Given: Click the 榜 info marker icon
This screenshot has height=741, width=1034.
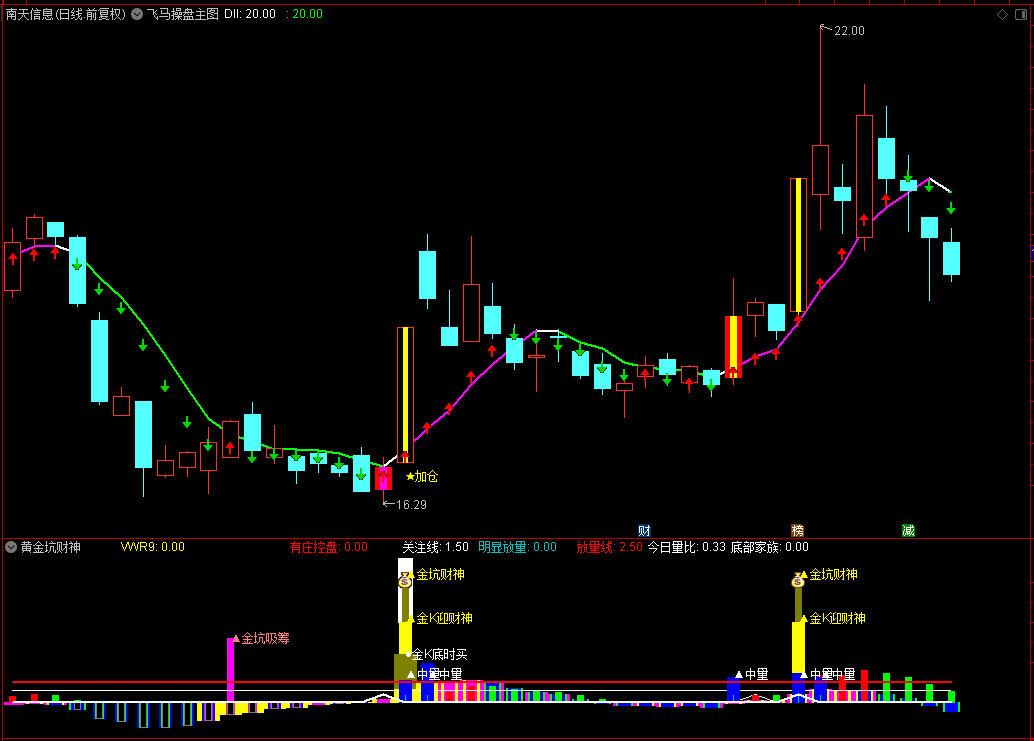Looking at the screenshot, I should pos(797,531).
